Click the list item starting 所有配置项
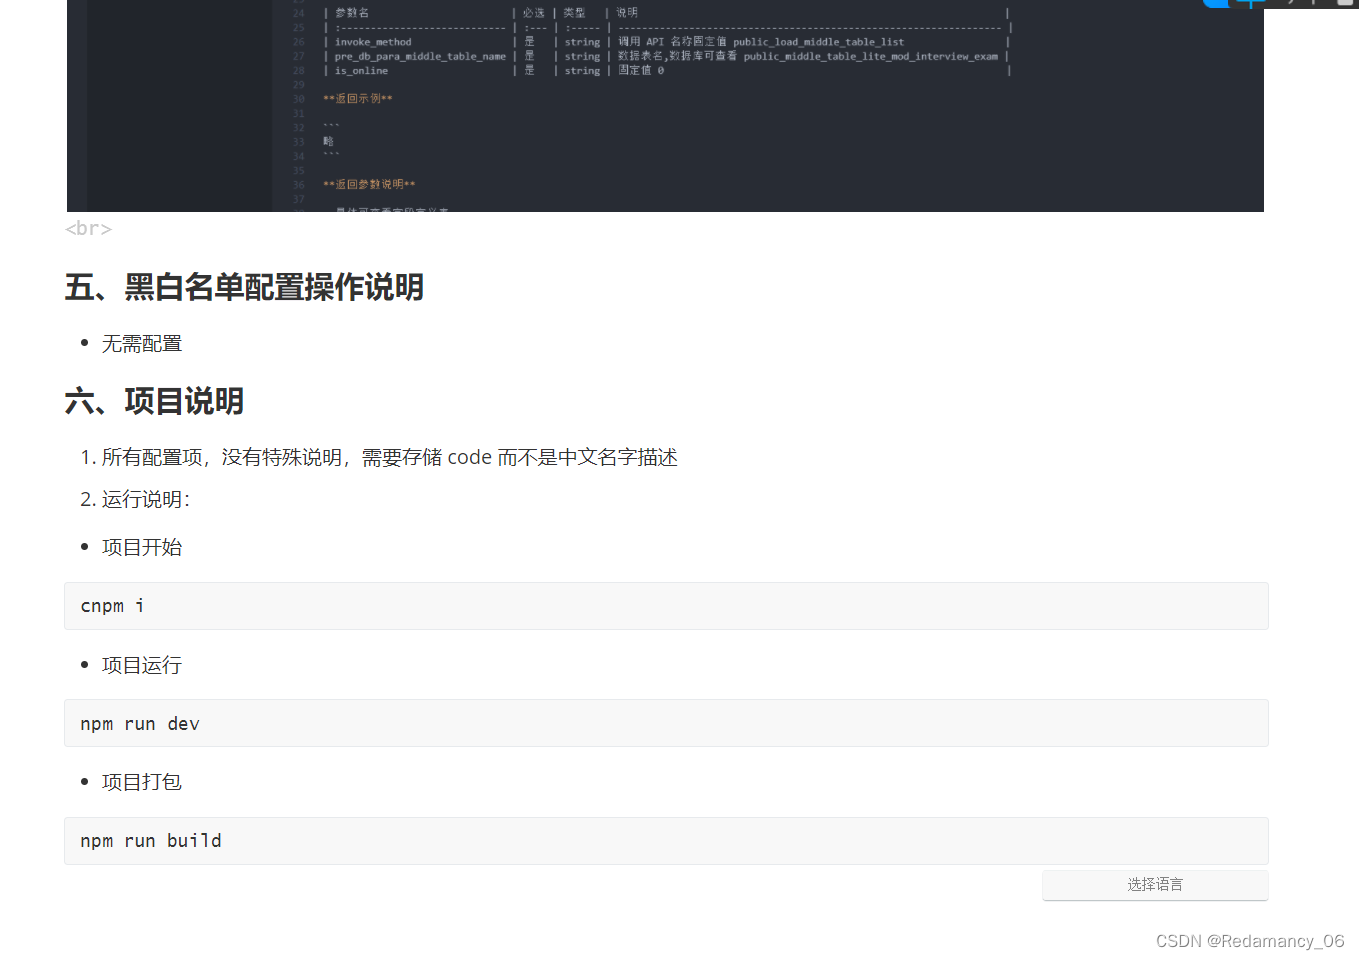The height and width of the screenshot is (960, 1359). point(389,457)
